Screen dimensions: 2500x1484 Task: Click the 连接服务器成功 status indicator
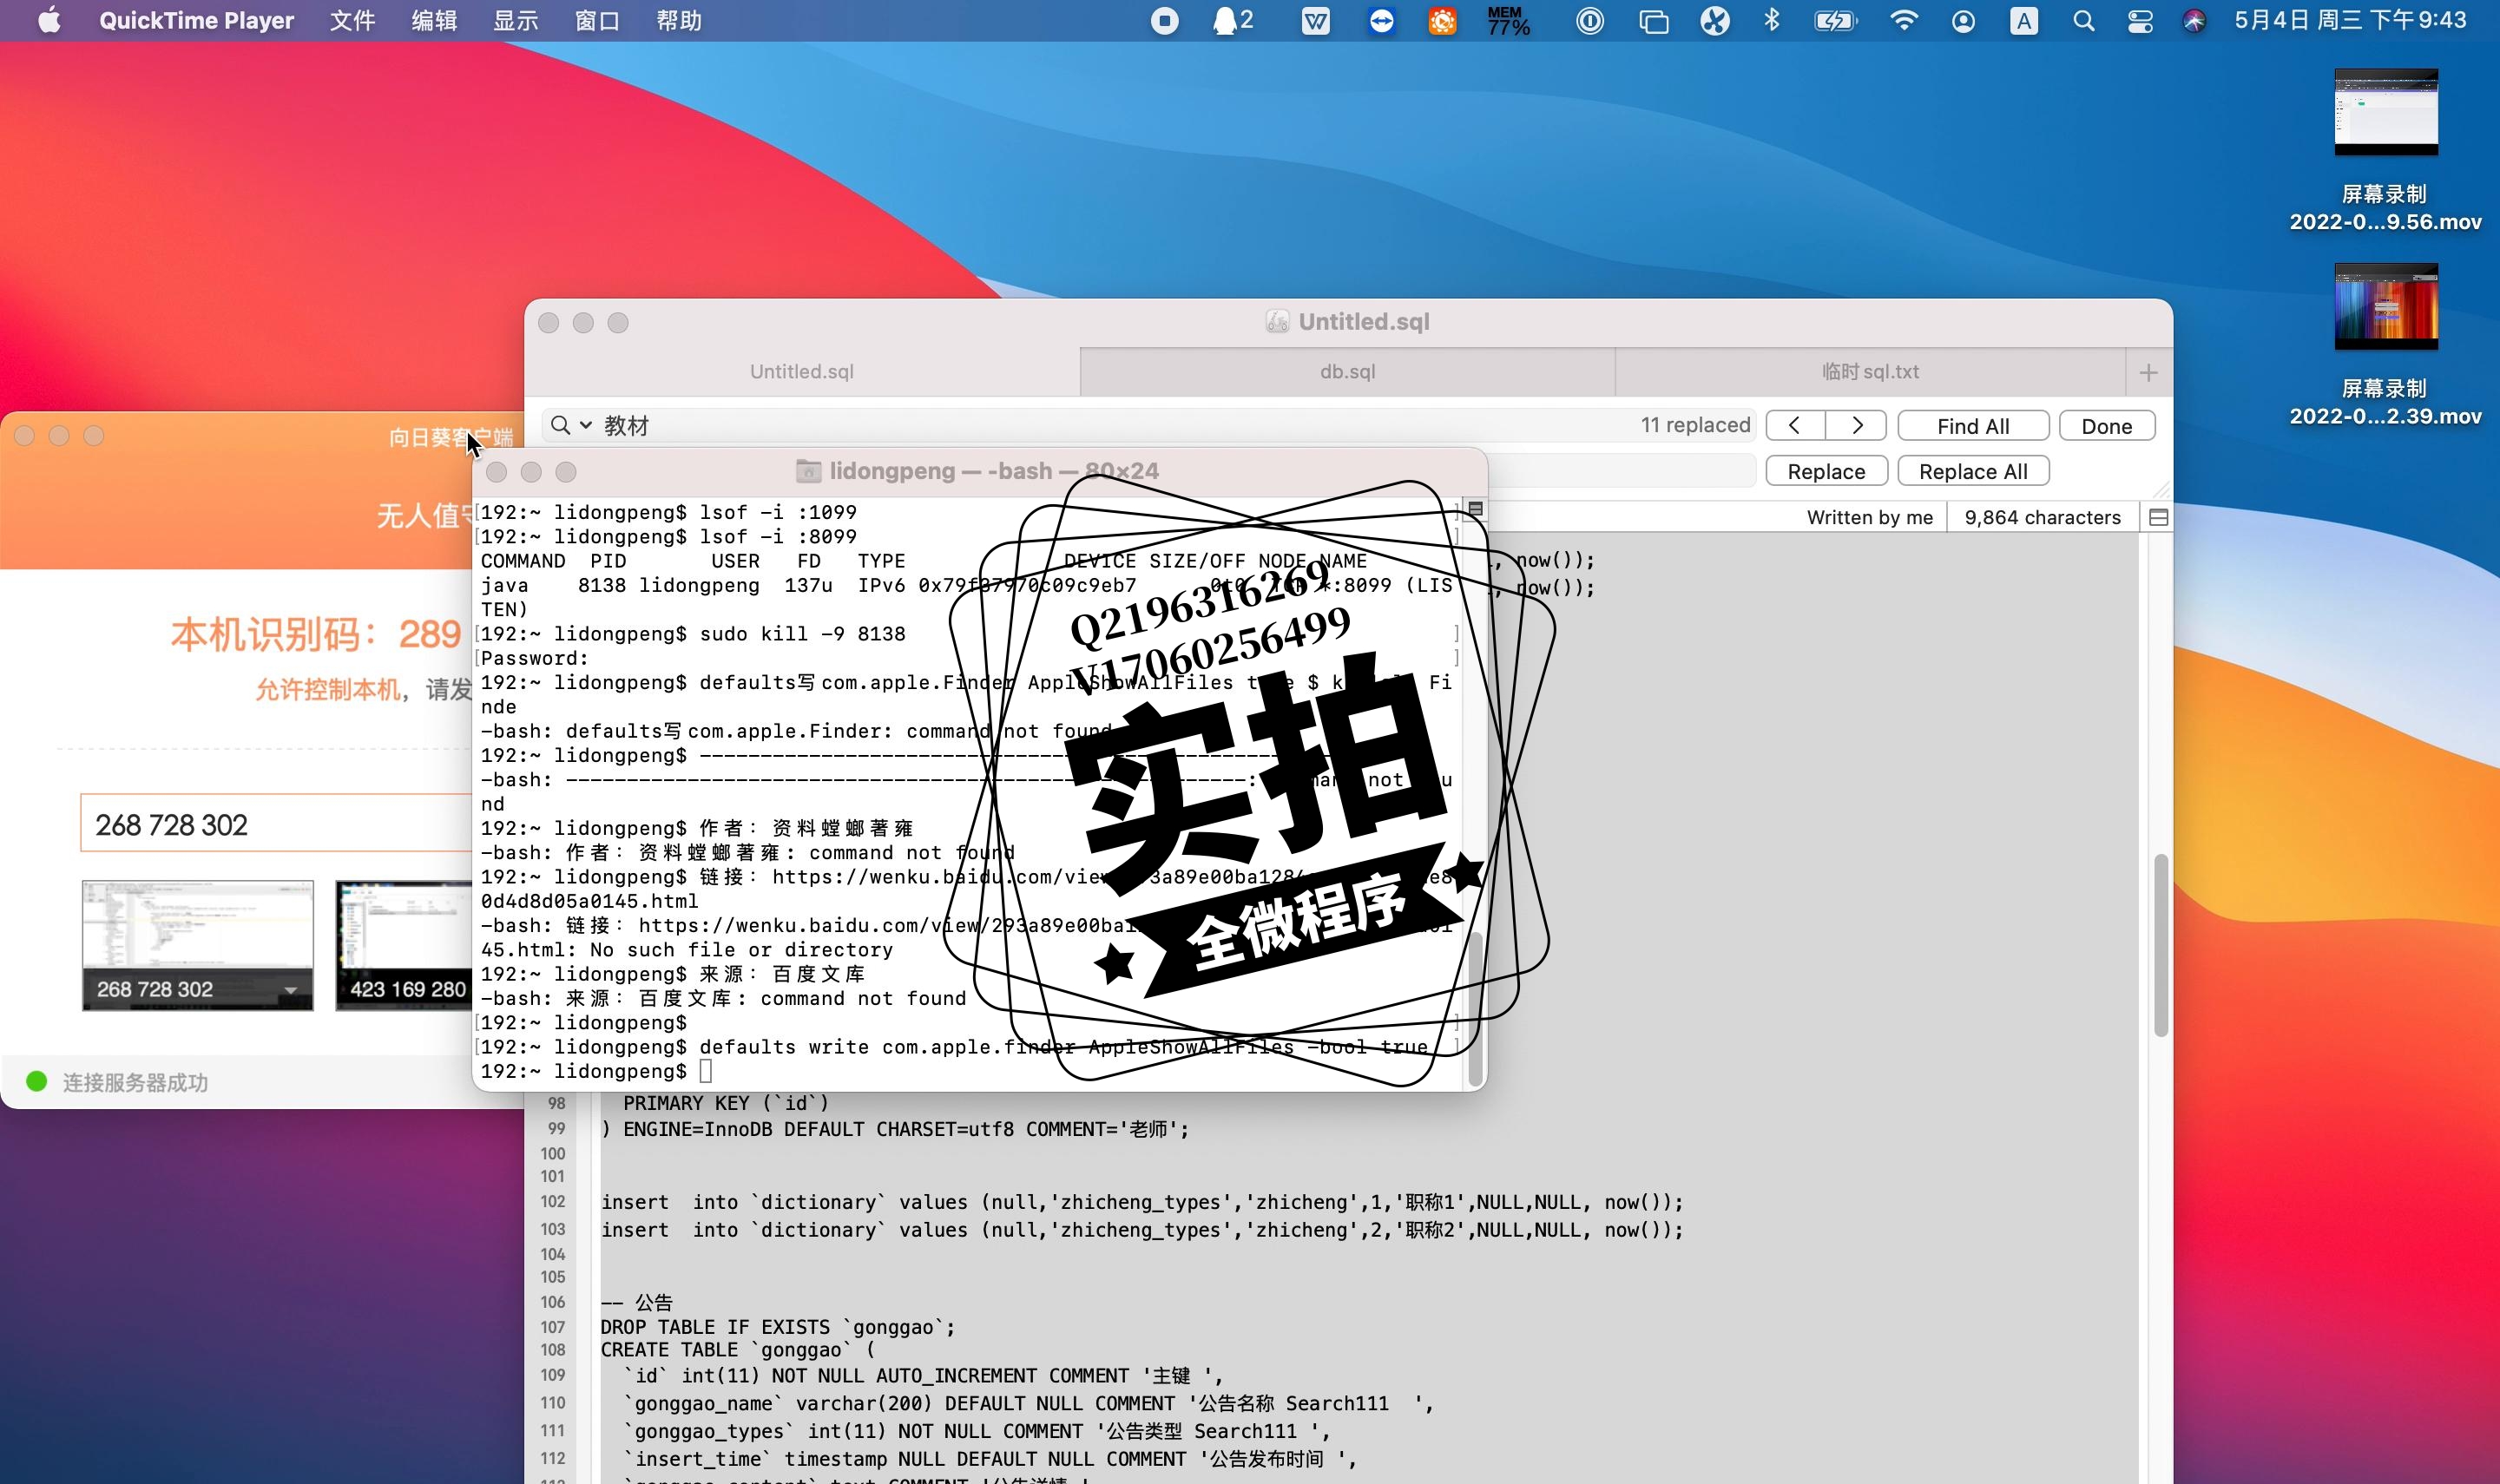[x=117, y=1082]
